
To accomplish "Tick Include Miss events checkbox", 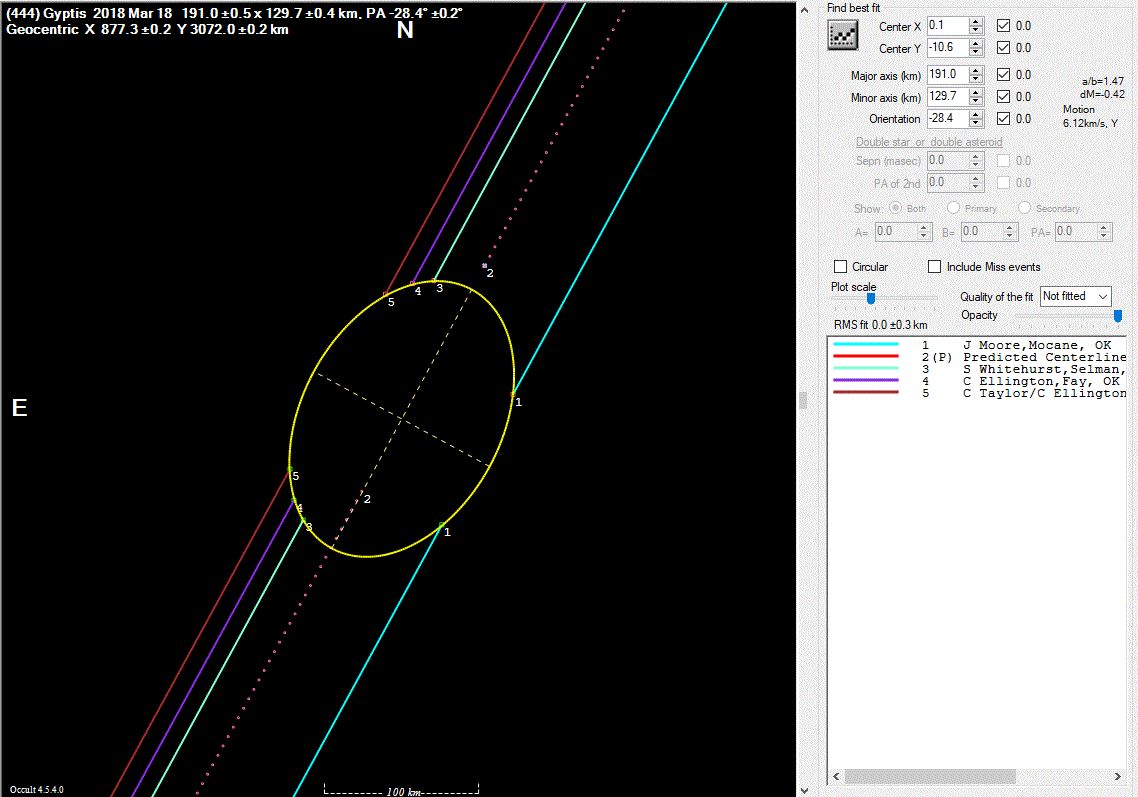I will [935, 267].
